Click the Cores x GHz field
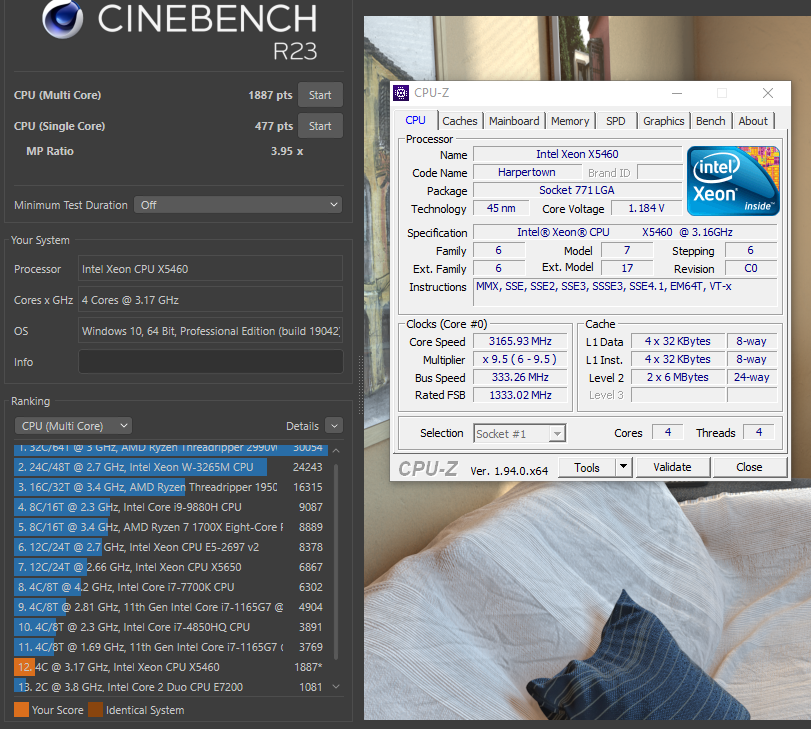 211,300
